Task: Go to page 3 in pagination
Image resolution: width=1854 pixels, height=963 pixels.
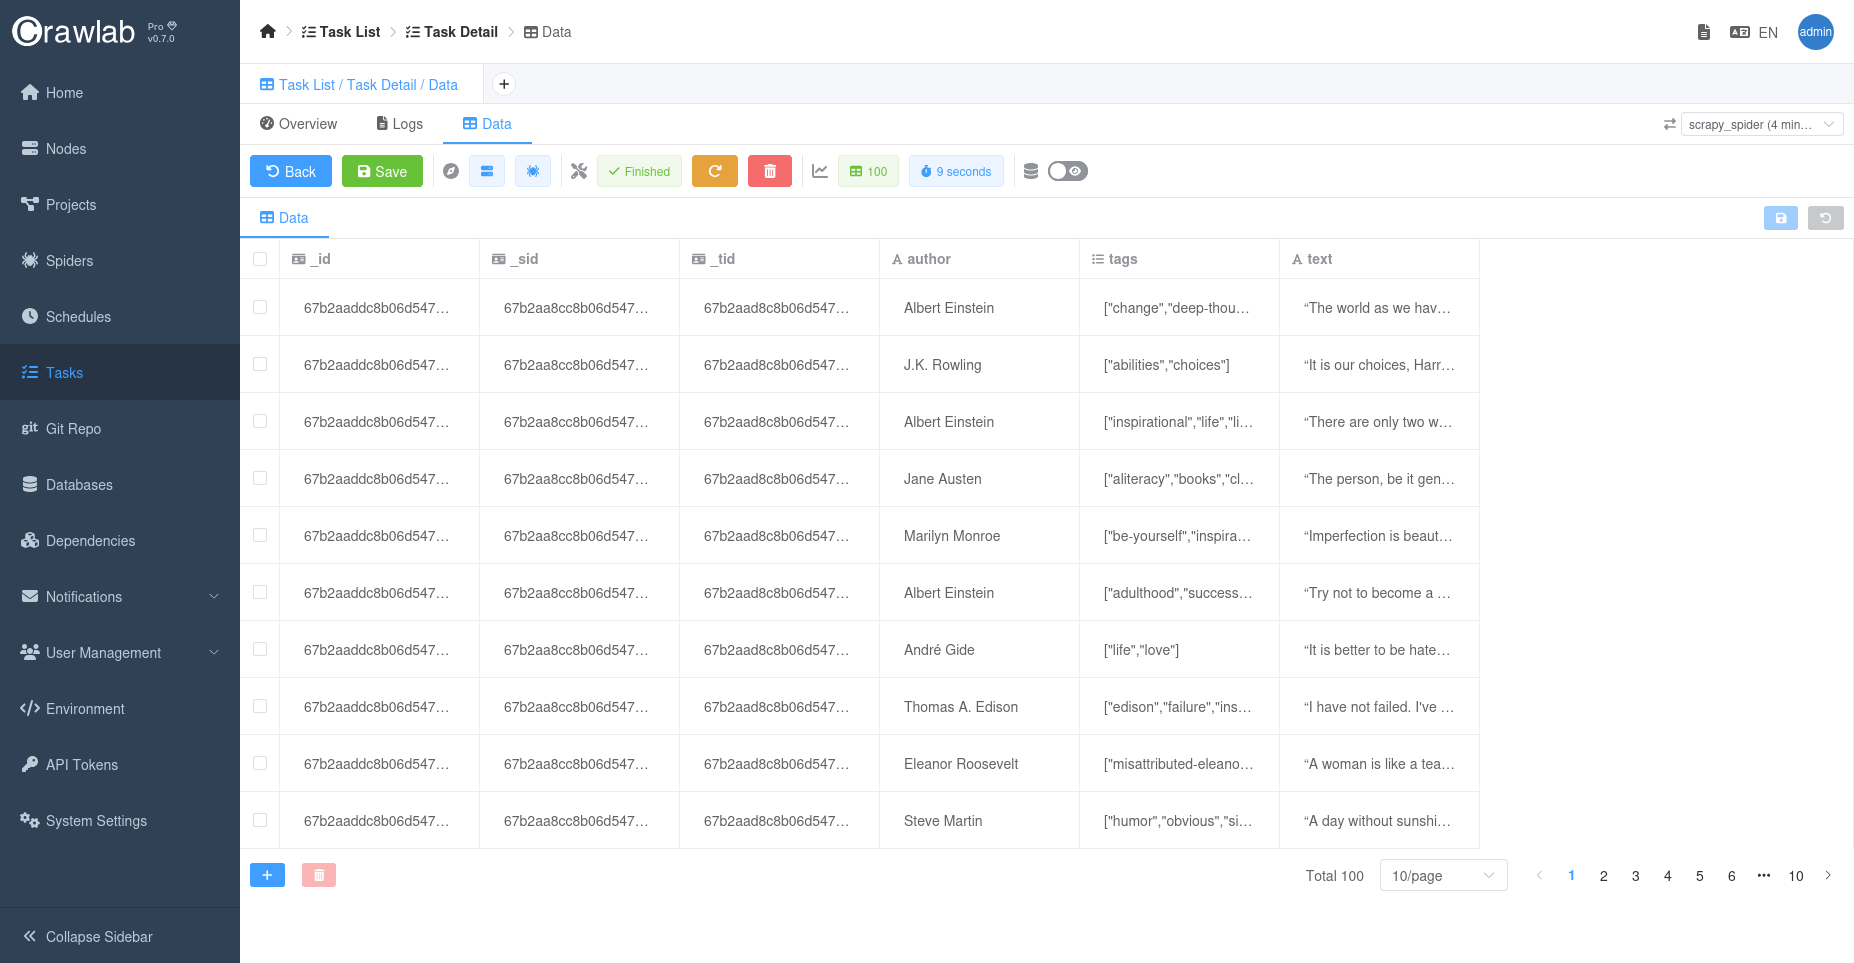Action: click(1635, 876)
